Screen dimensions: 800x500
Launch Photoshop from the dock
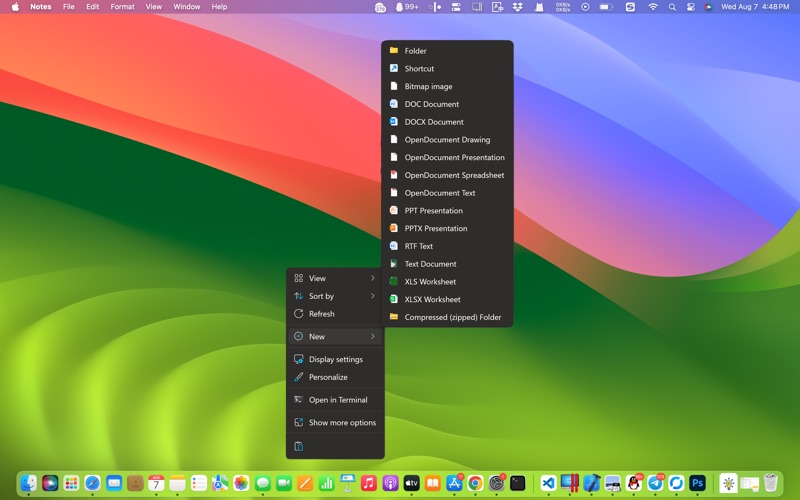coord(698,484)
